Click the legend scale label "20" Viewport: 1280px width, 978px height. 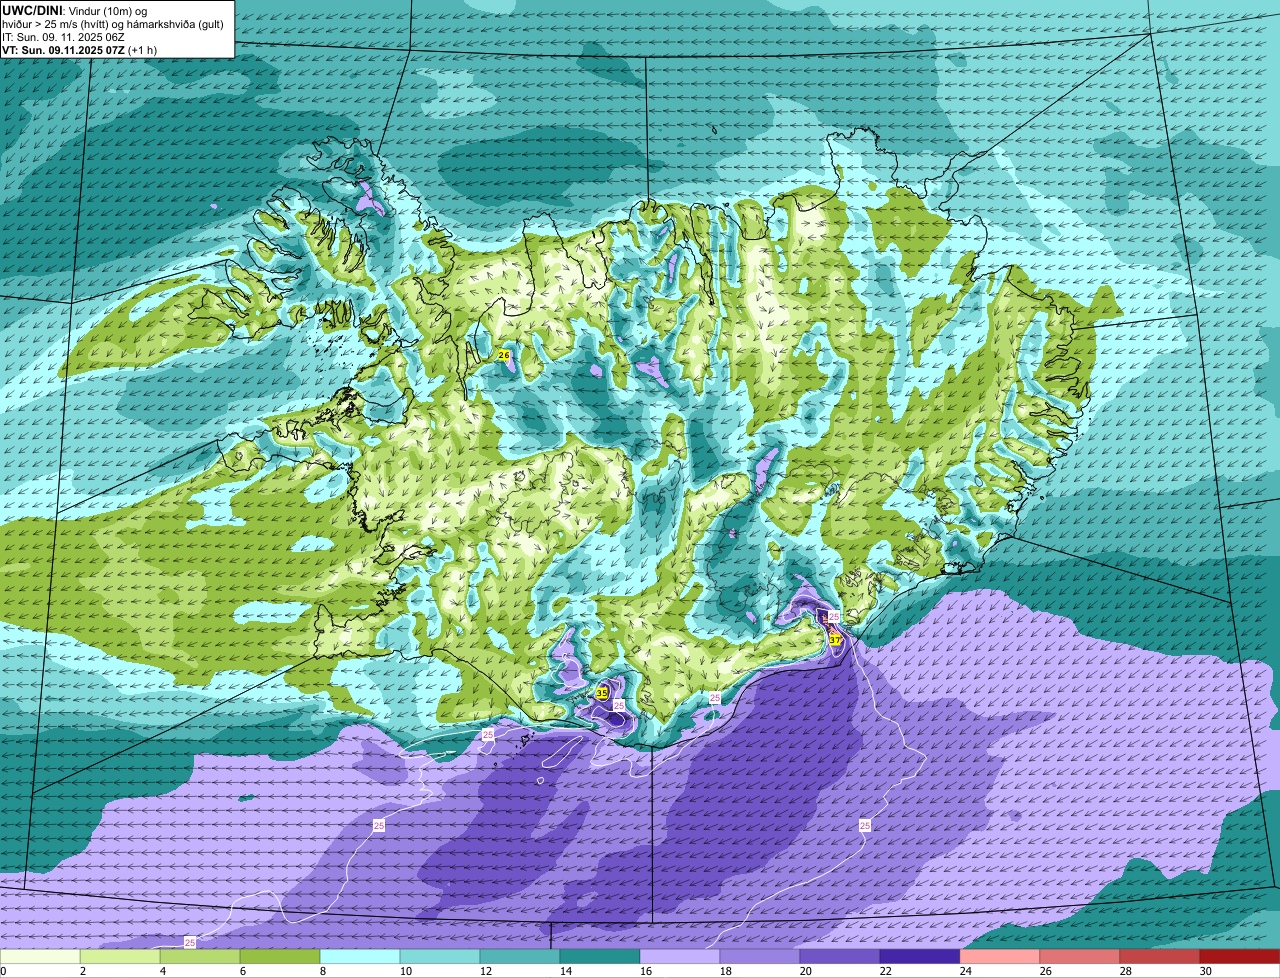(x=805, y=971)
